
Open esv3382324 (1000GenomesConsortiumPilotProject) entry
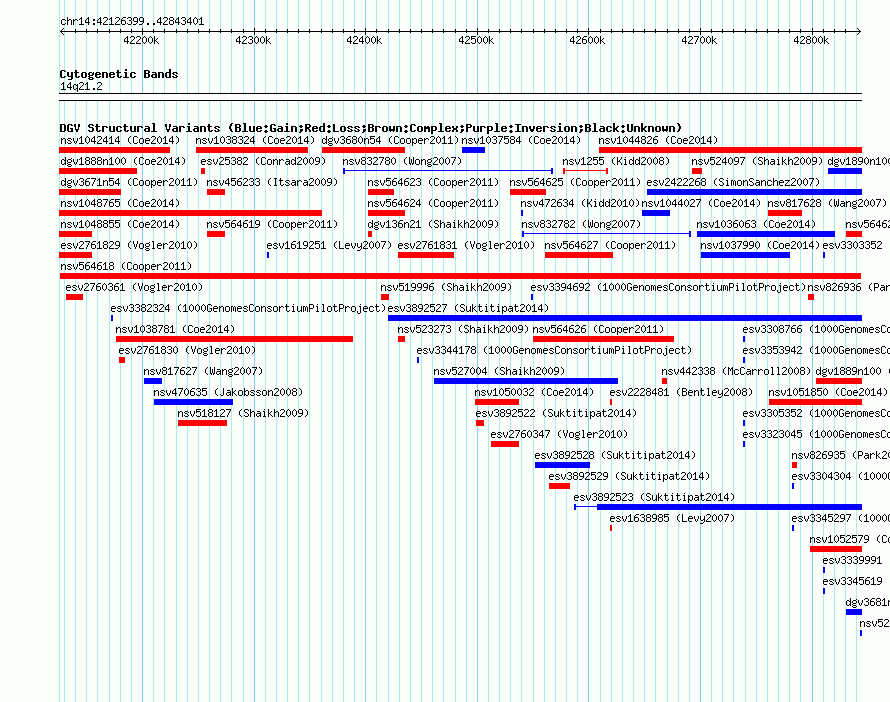click(x=248, y=308)
